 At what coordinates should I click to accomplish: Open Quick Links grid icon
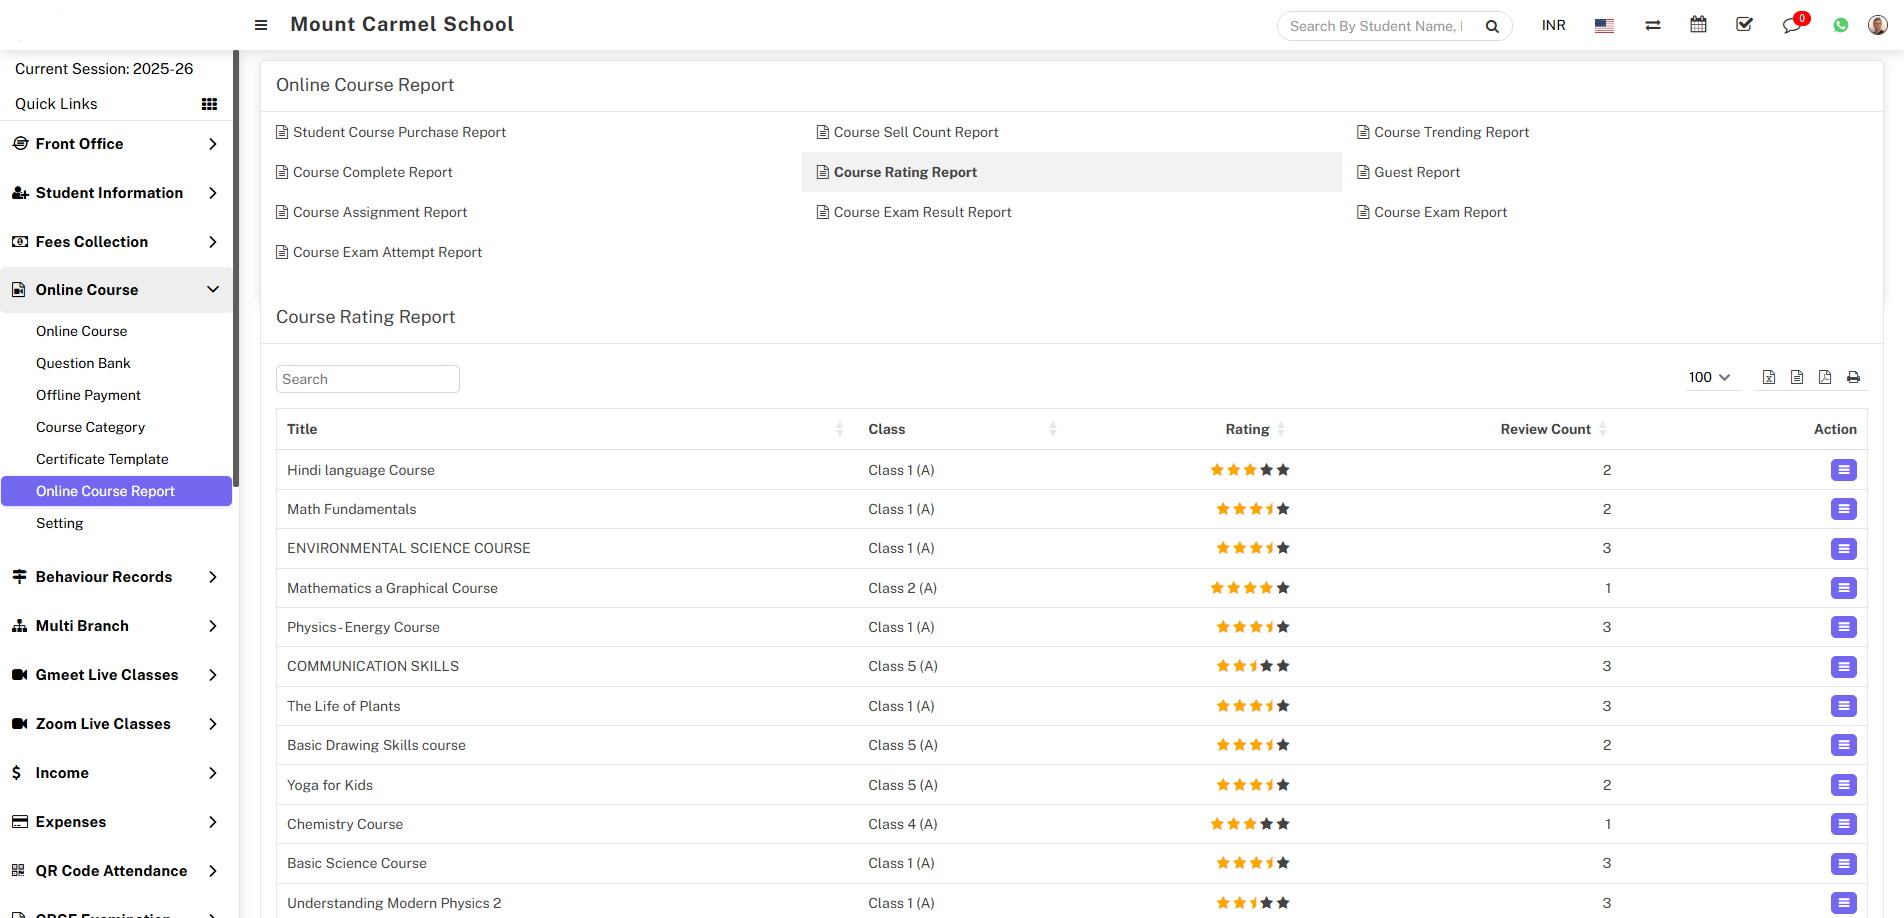point(209,104)
